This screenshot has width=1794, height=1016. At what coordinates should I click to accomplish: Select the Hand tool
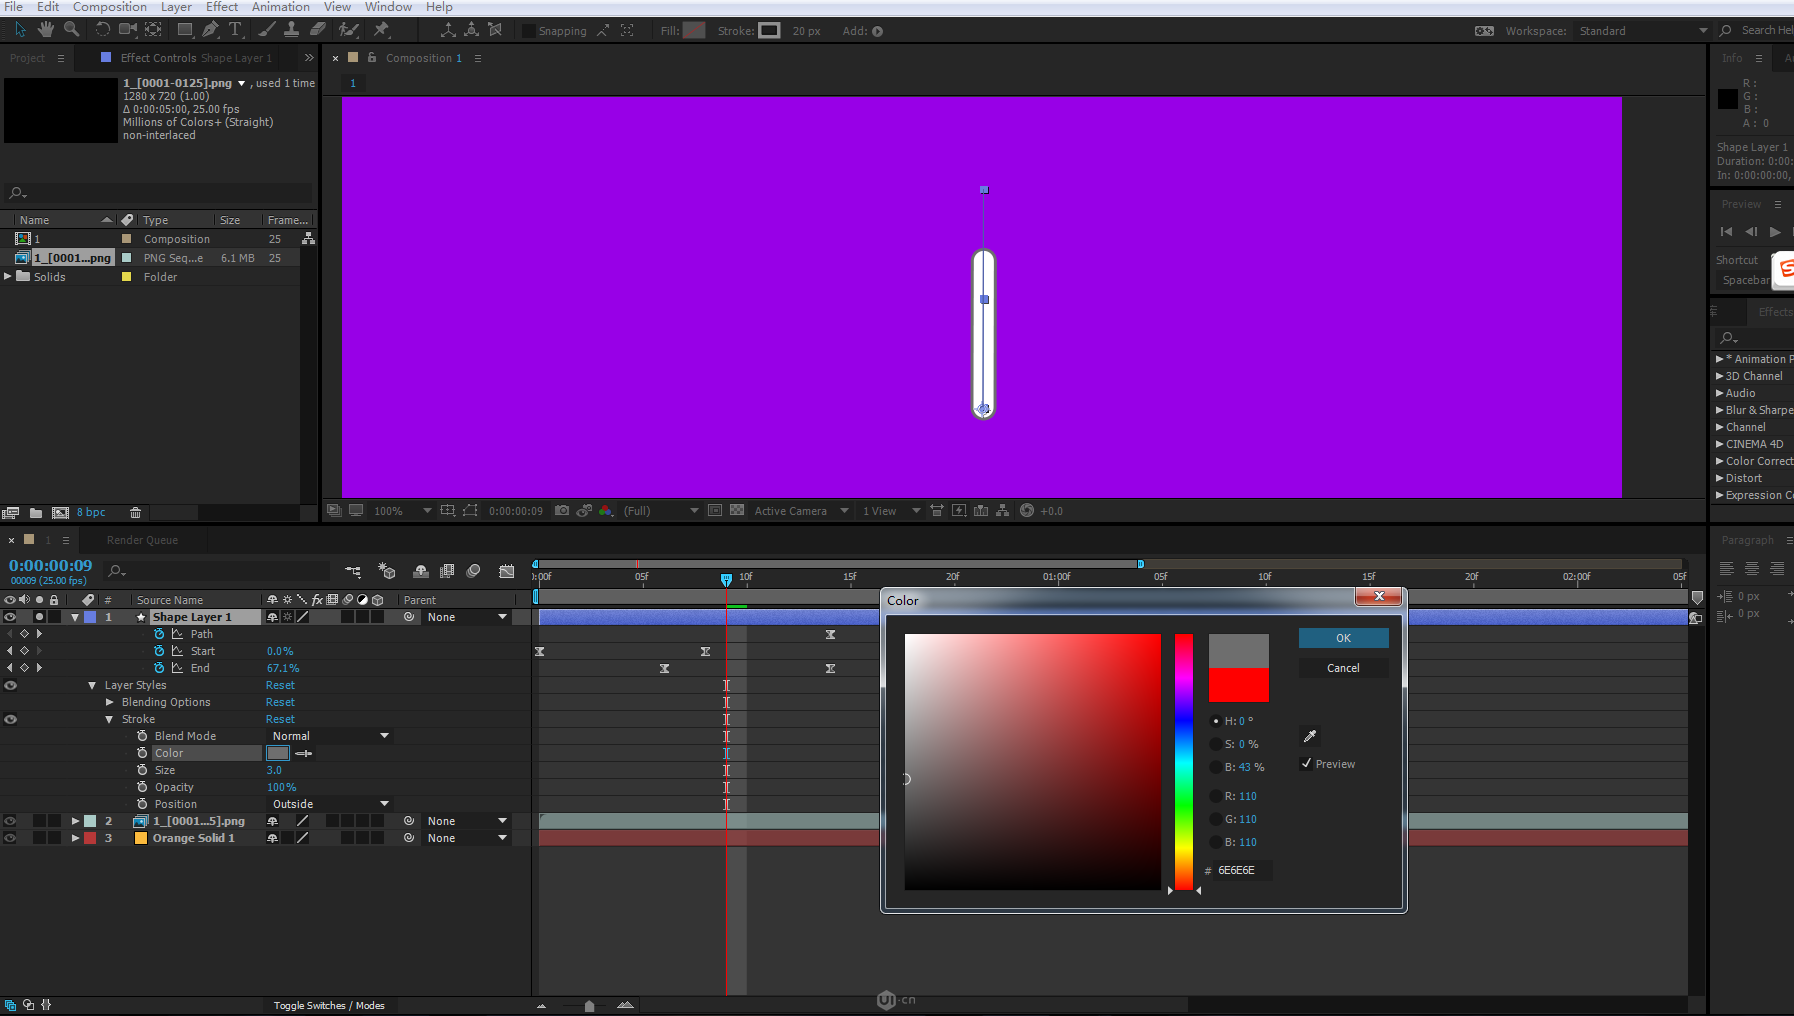pos(46,30)
